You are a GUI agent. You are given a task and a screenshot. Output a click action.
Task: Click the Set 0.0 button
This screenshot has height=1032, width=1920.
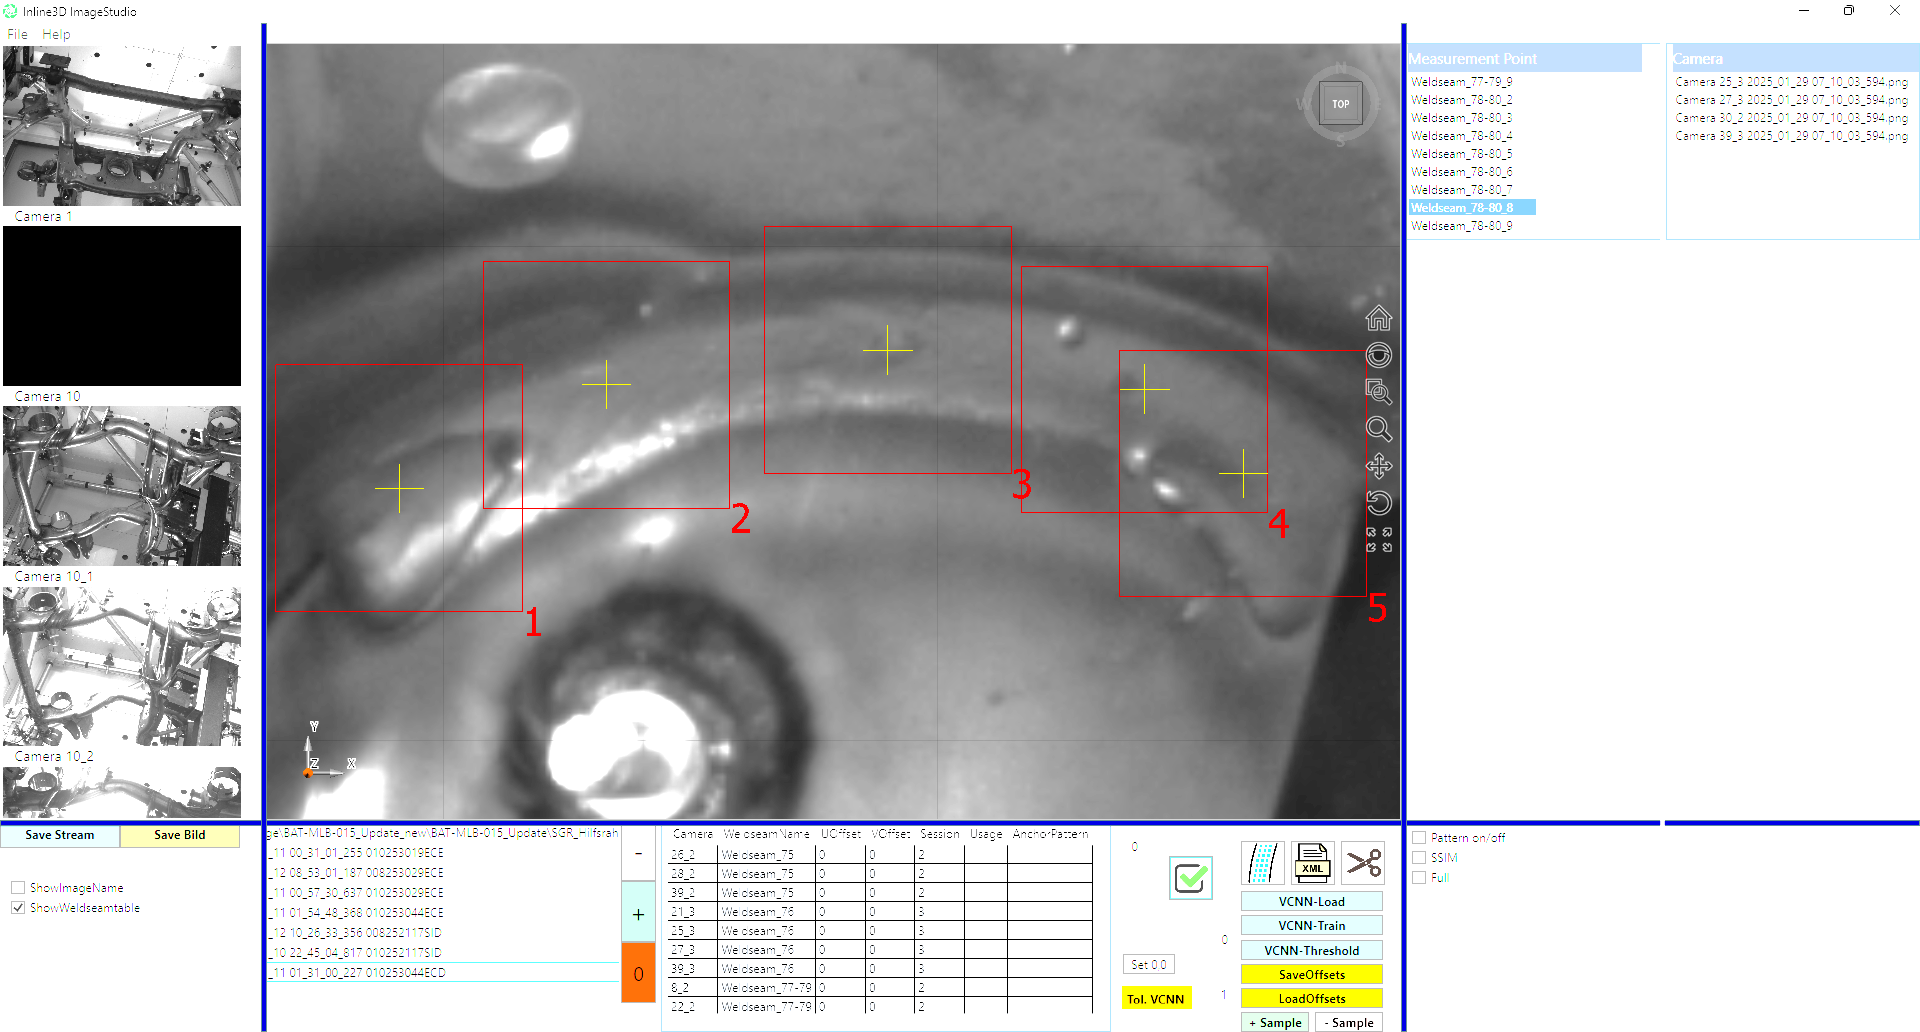(x=1148, y=965)
